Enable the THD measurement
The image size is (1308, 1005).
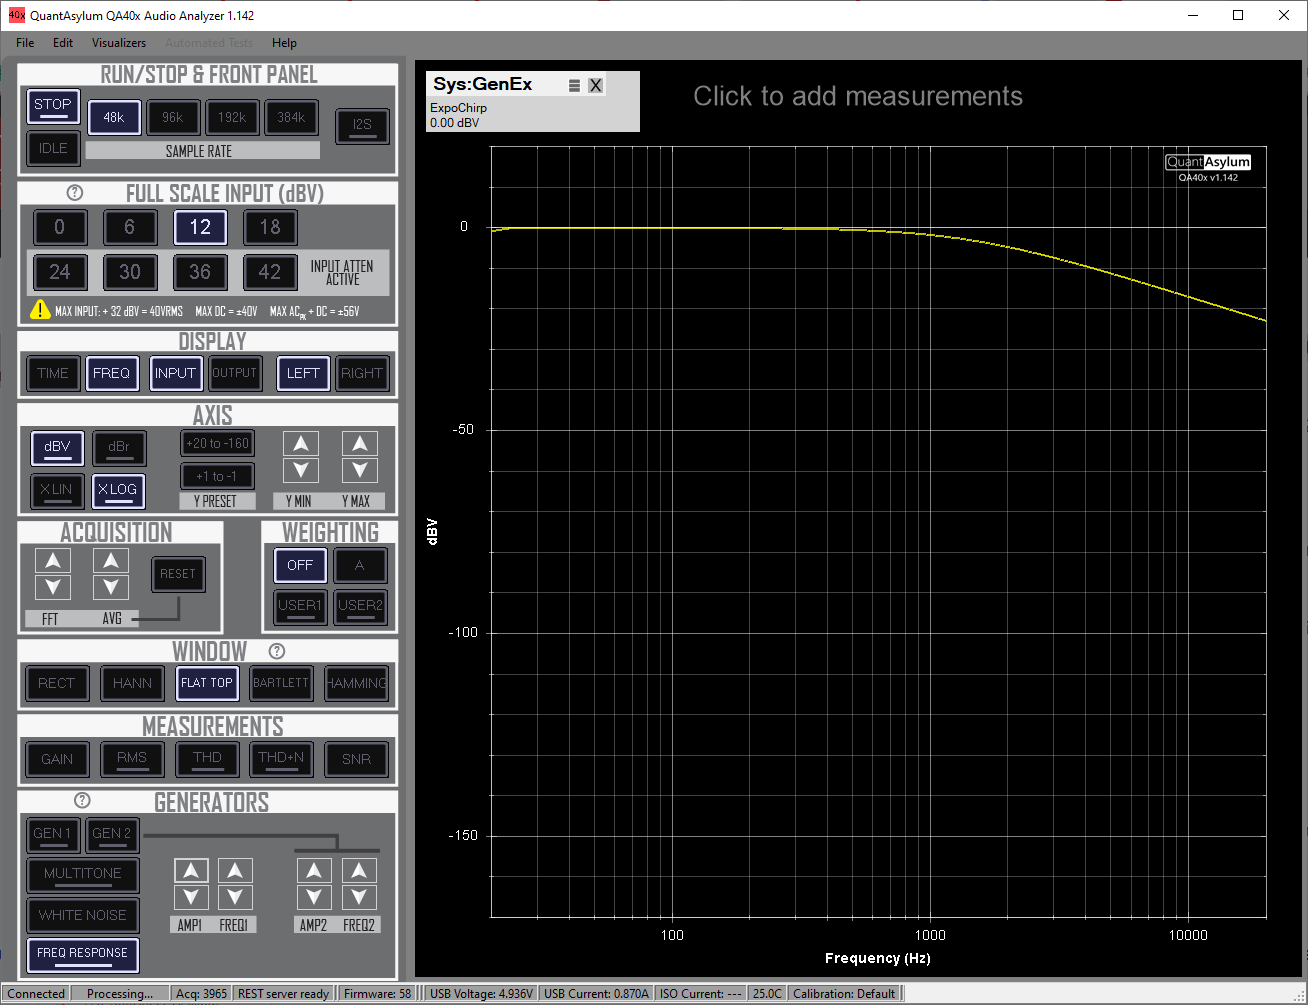pyautogui.click(x=208, y=759)
